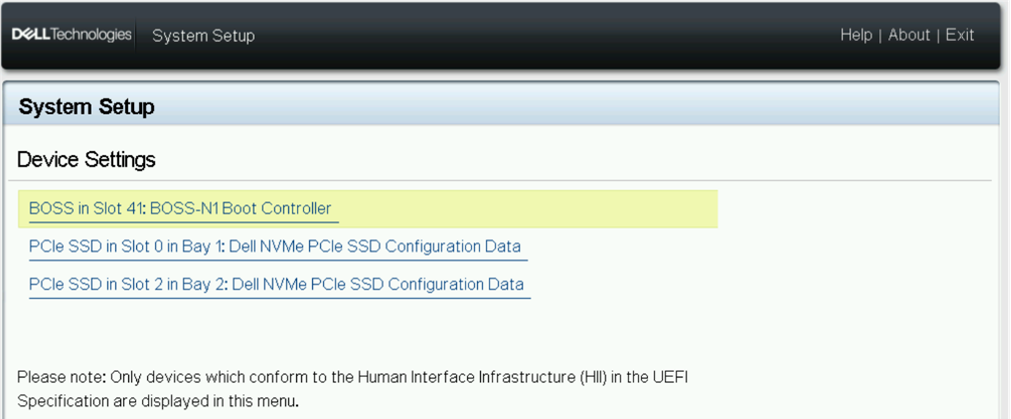Click Bay 2's Dell NVMe Configuration Data text
The height and width of the screenshot is (419, 1011).
(x=378, y=285)
